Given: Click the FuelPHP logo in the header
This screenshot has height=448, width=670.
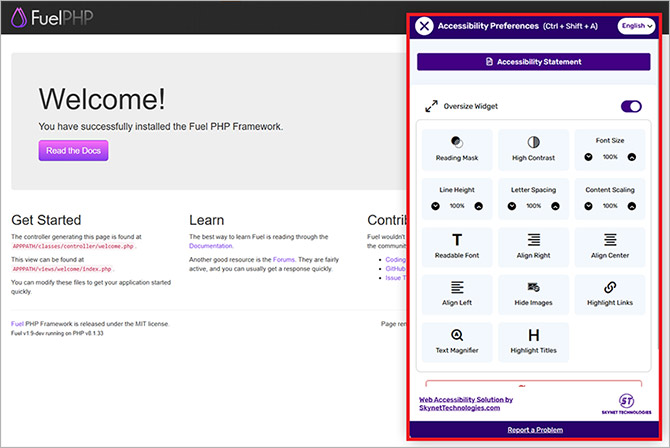Looking at the screenshot, I should [52, 18].
